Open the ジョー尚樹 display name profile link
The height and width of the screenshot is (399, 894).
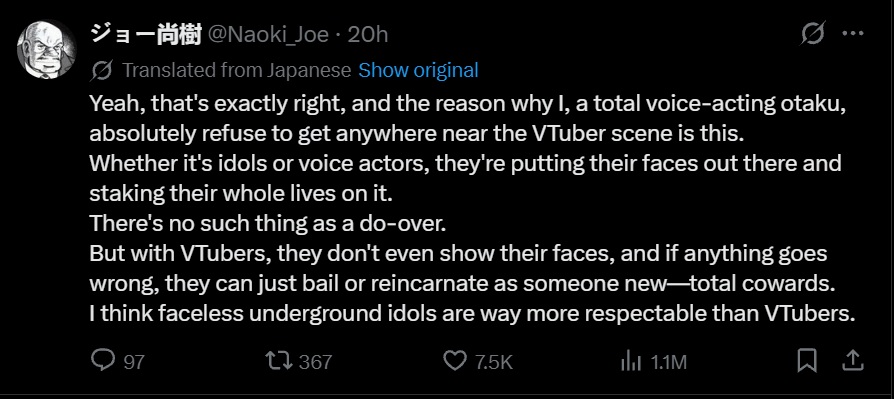[145, 35]
